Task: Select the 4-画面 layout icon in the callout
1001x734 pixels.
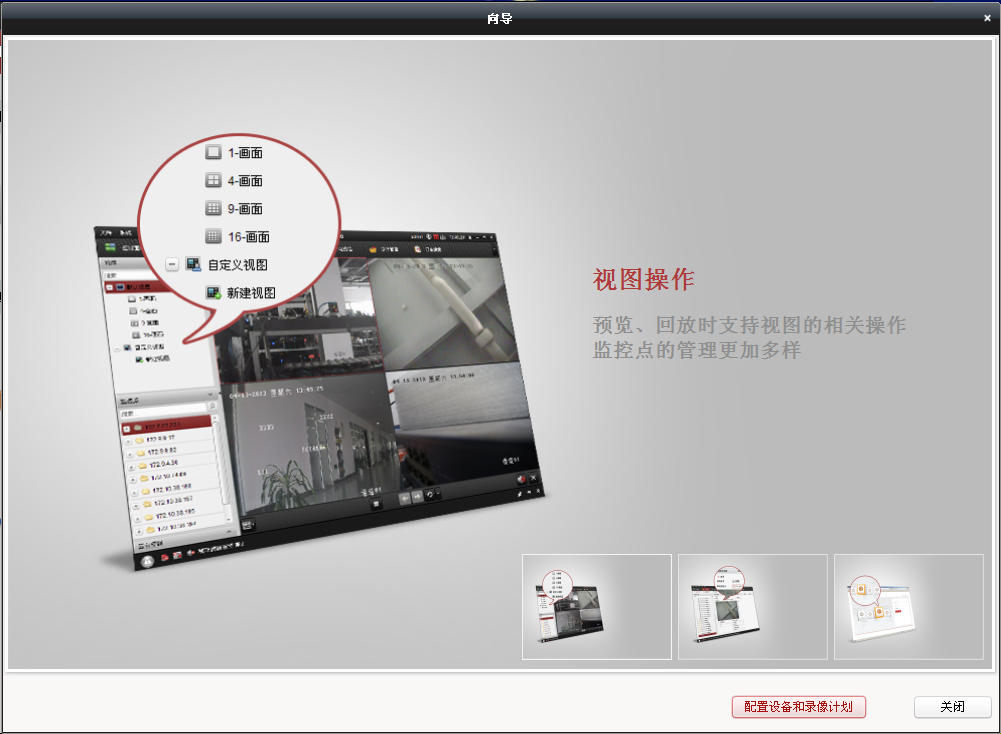Action: tap(214, 181)
